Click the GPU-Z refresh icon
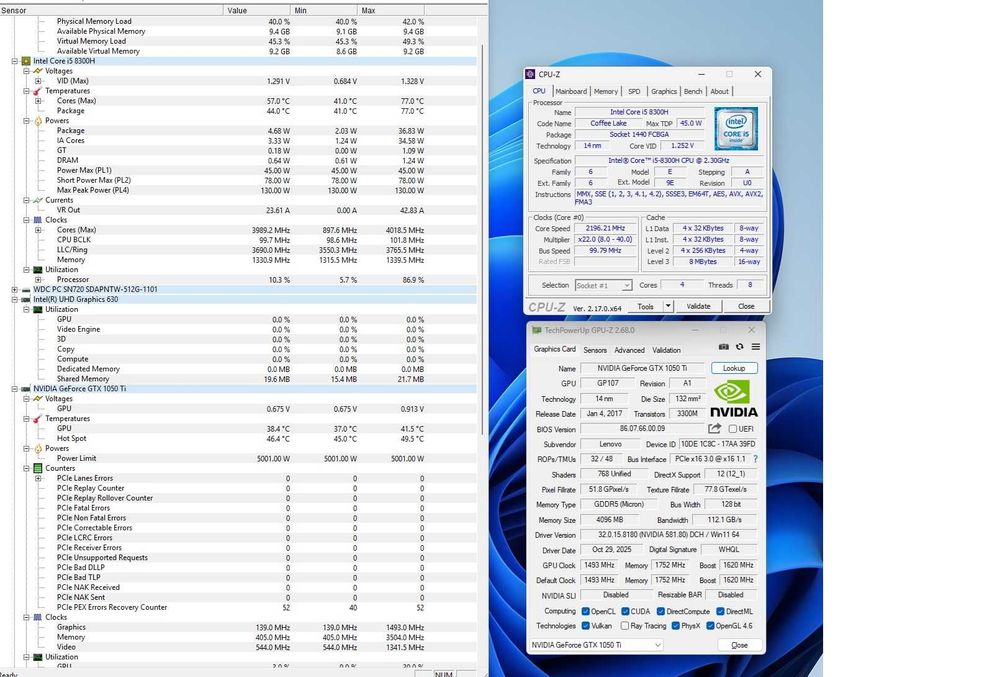This screenshot has height=677, width=1000. click(x=740, y=347)
